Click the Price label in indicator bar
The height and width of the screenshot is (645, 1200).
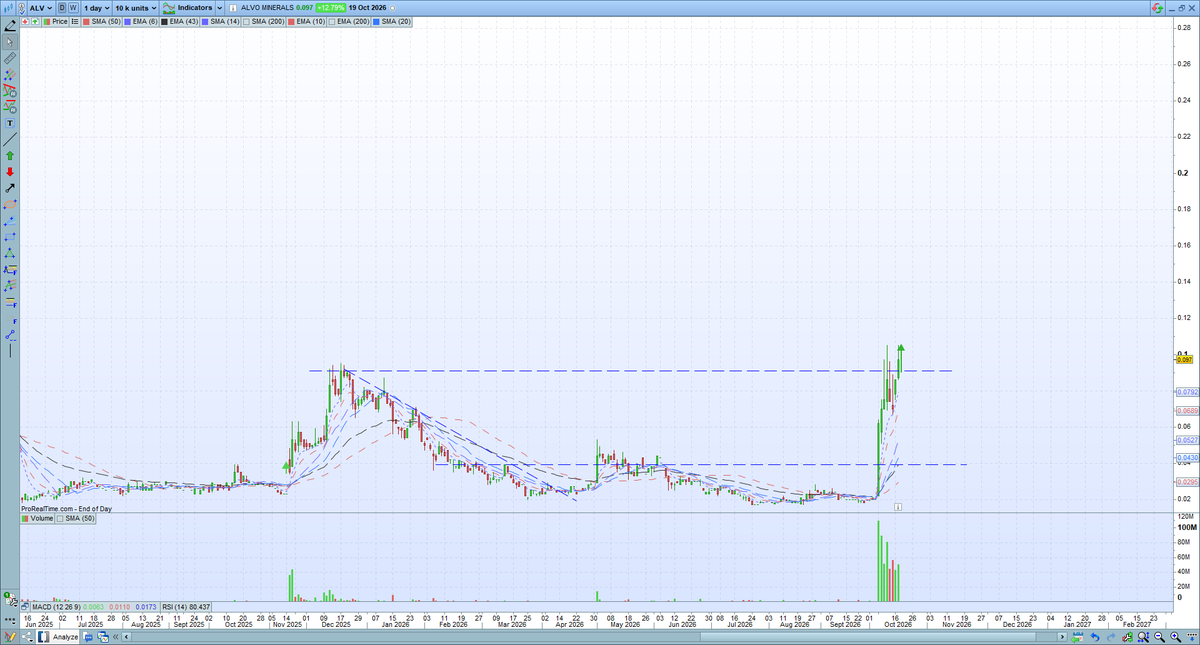(59, 21)
